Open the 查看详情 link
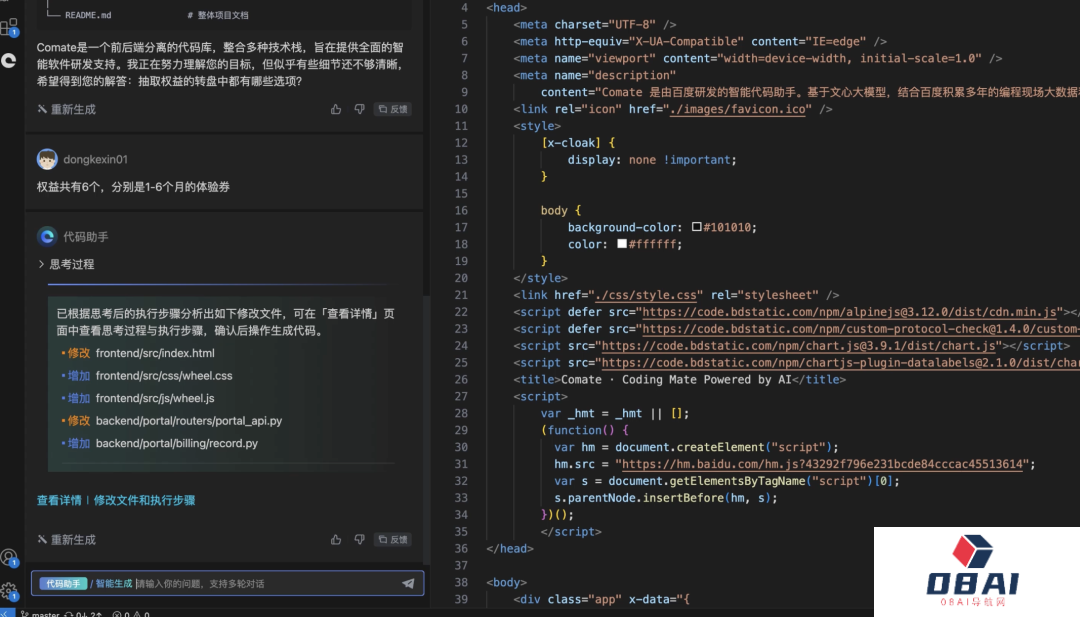Viewport: 1080px width, 617px height. point(59,500)
